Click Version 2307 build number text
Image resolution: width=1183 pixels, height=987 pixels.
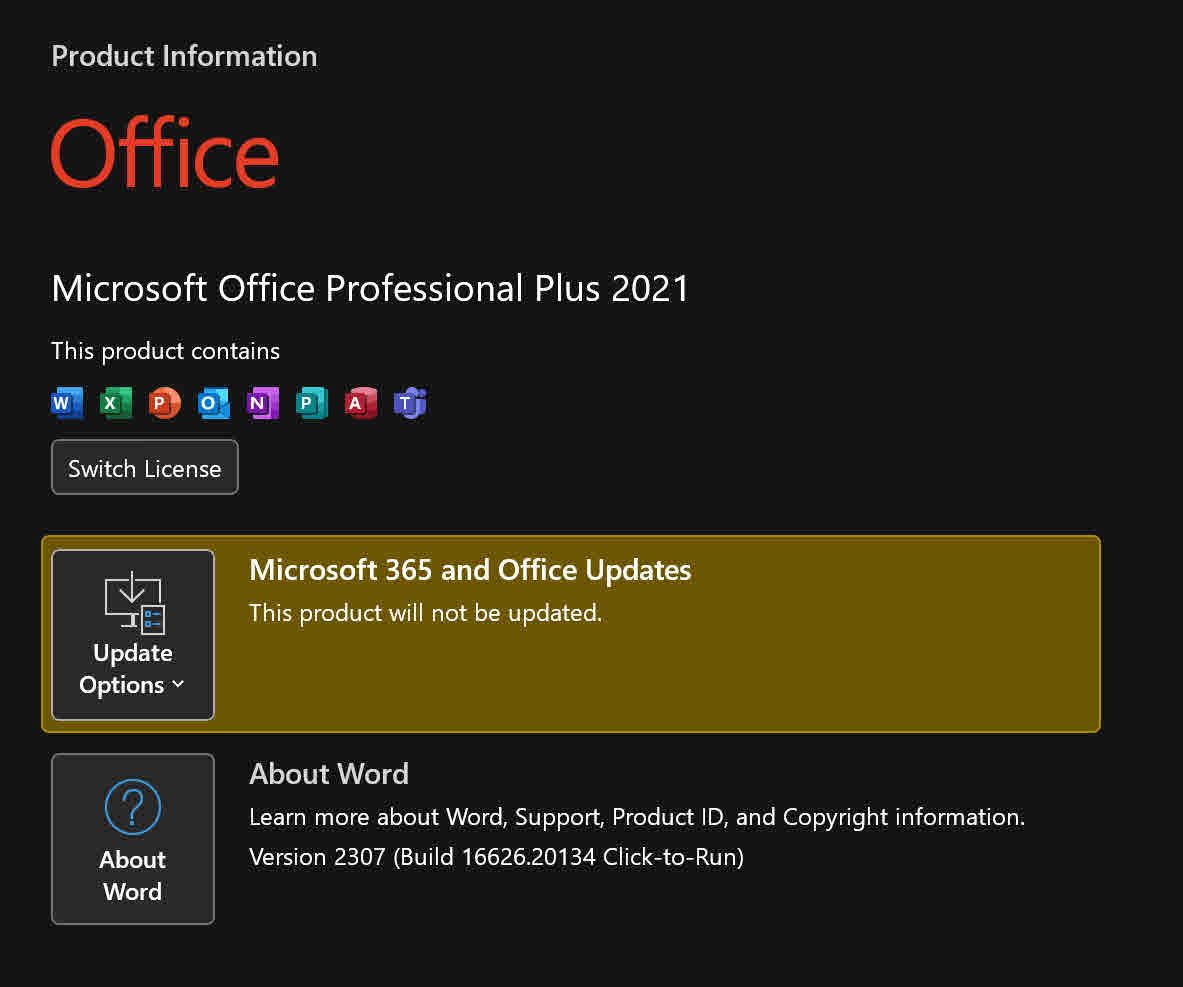[496, 857]
